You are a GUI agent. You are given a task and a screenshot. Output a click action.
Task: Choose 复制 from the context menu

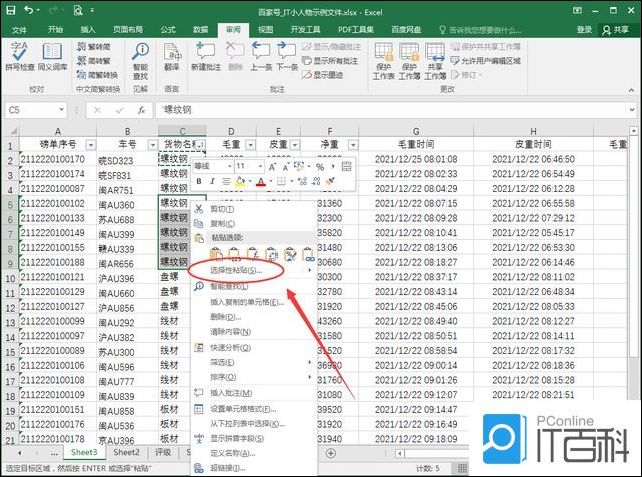click(254, 224)
